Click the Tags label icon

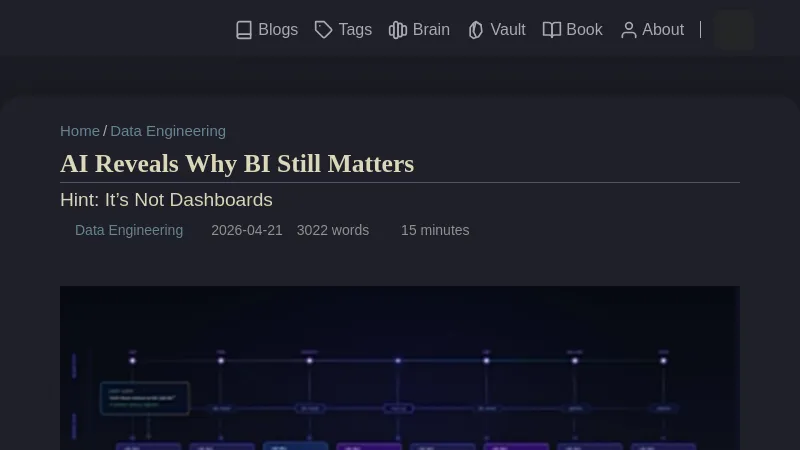coord(323,30)
